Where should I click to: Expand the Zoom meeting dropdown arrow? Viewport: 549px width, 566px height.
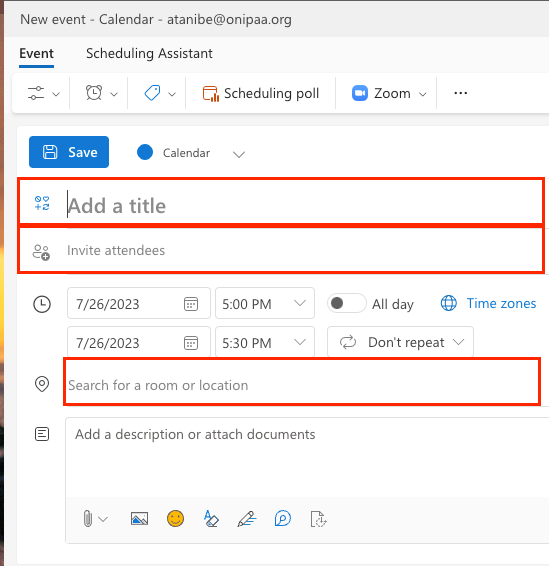423,94
